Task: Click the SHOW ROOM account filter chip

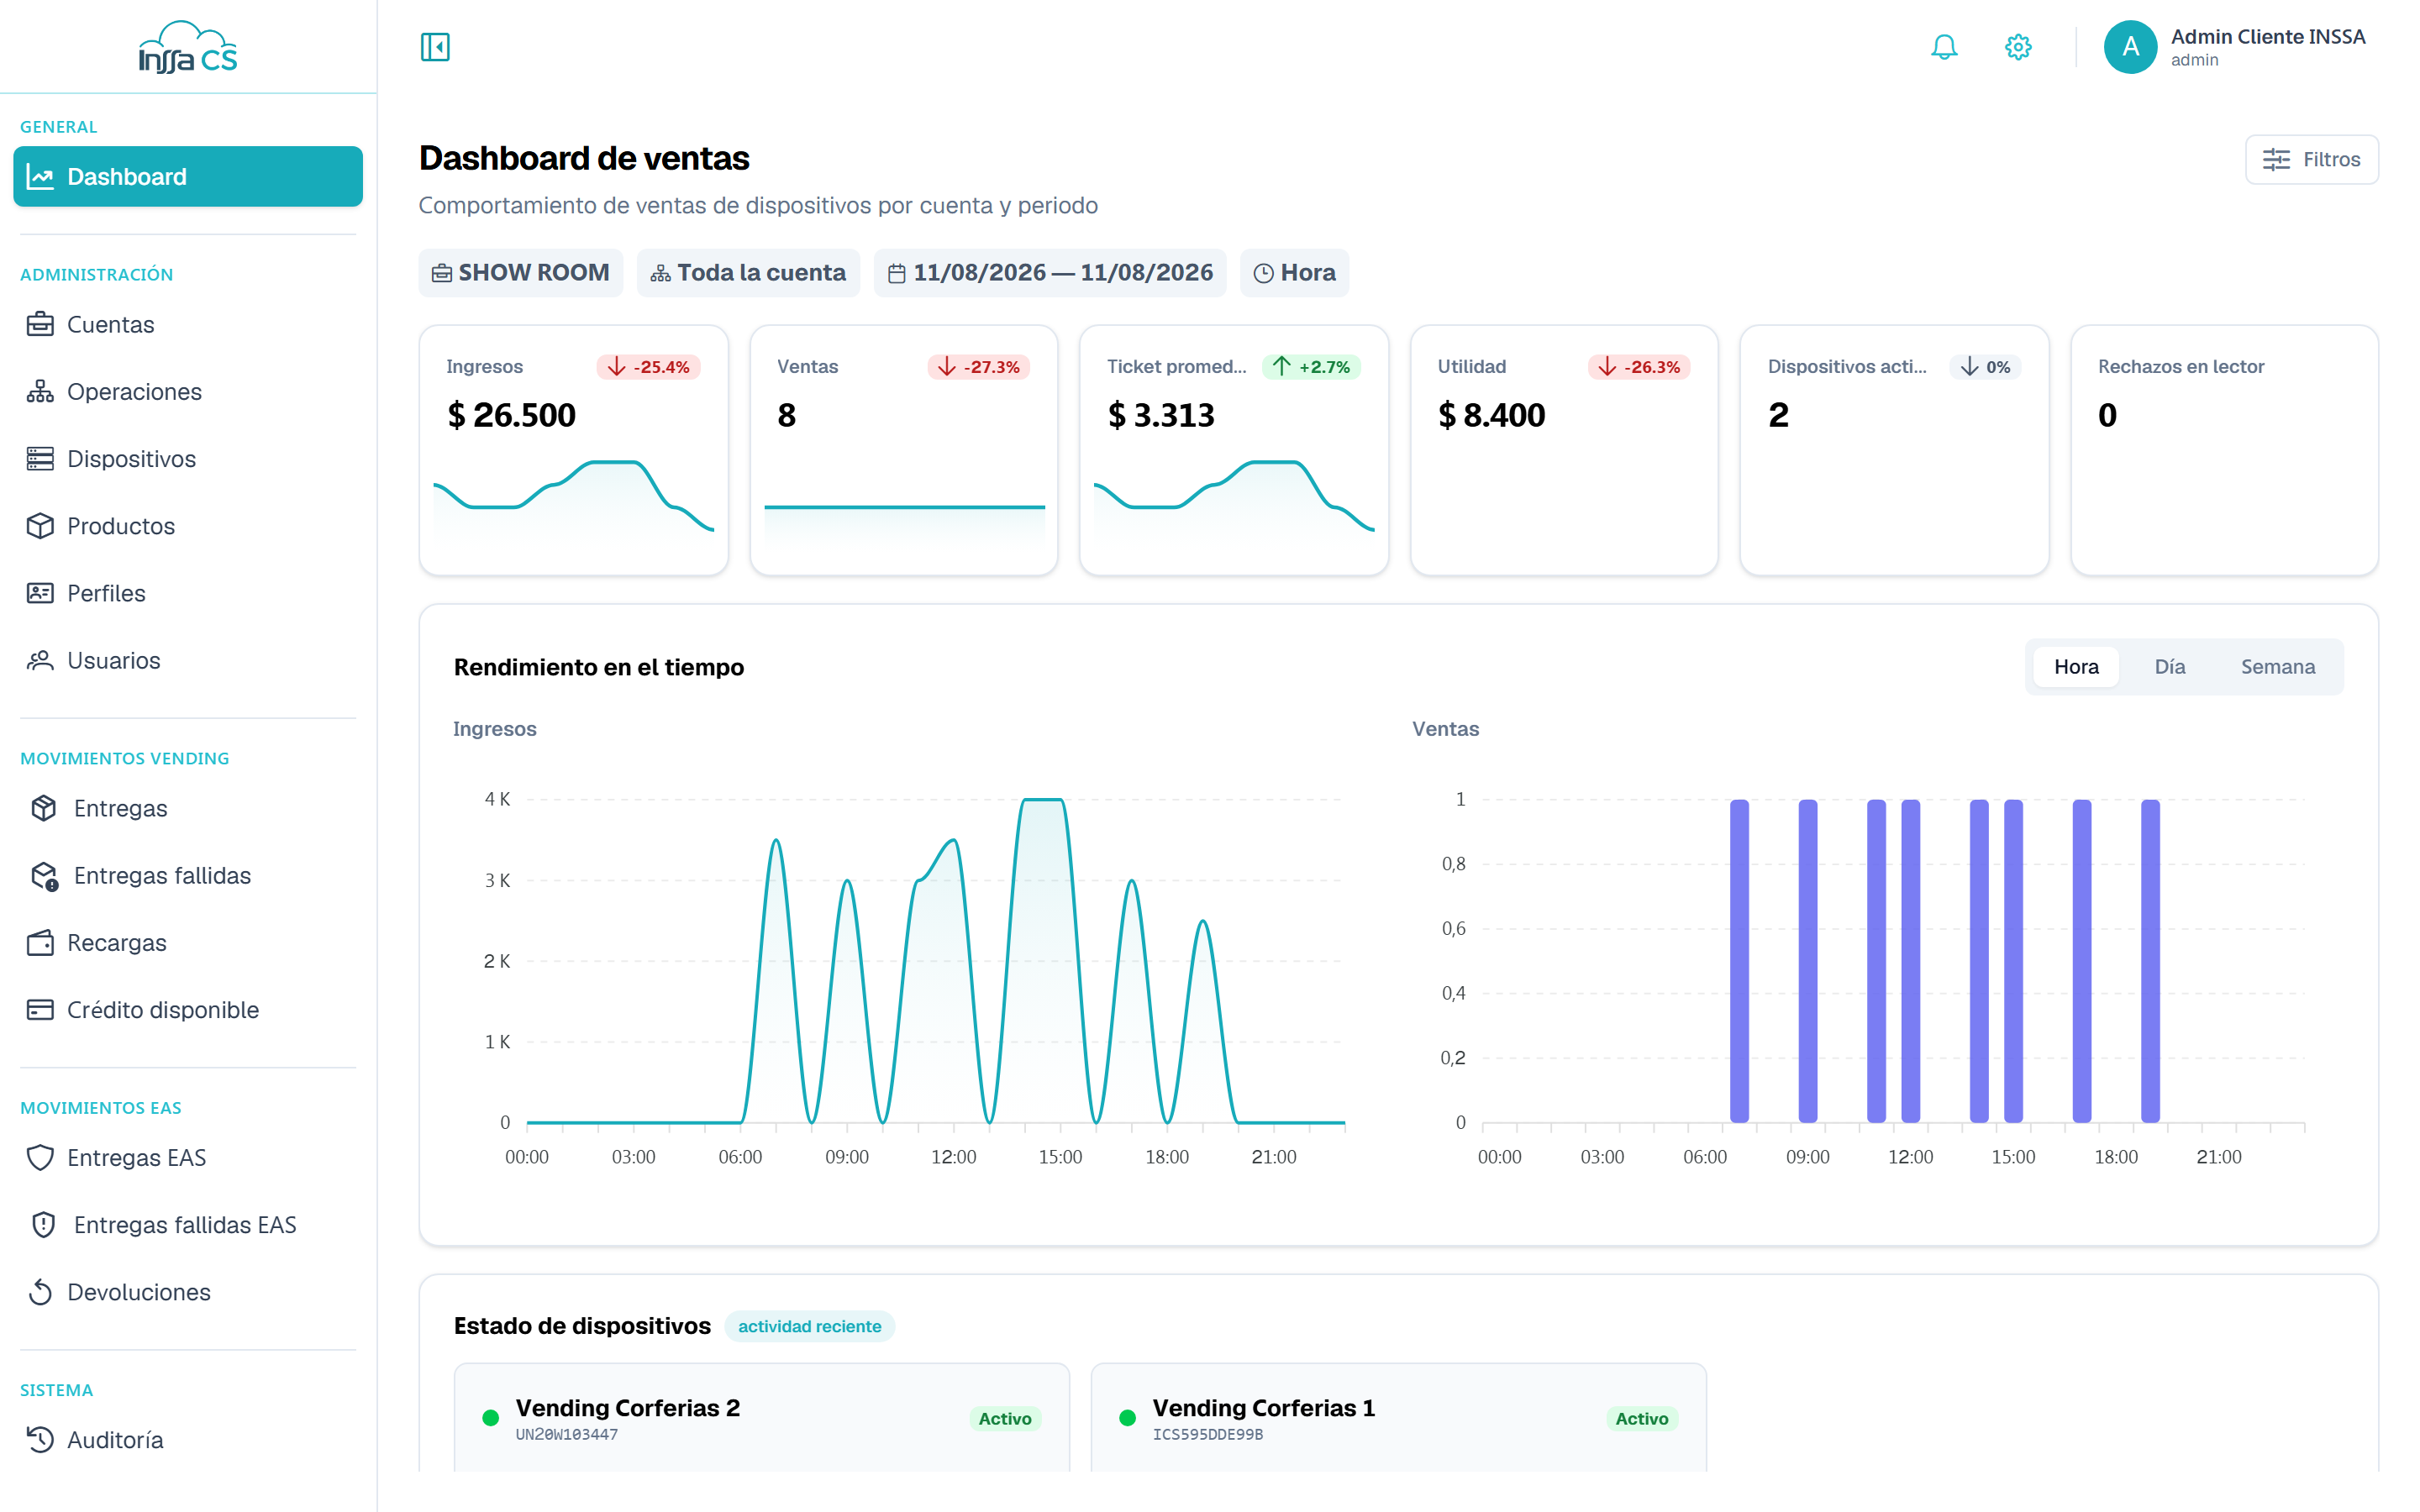Action: tap(521, 273)
